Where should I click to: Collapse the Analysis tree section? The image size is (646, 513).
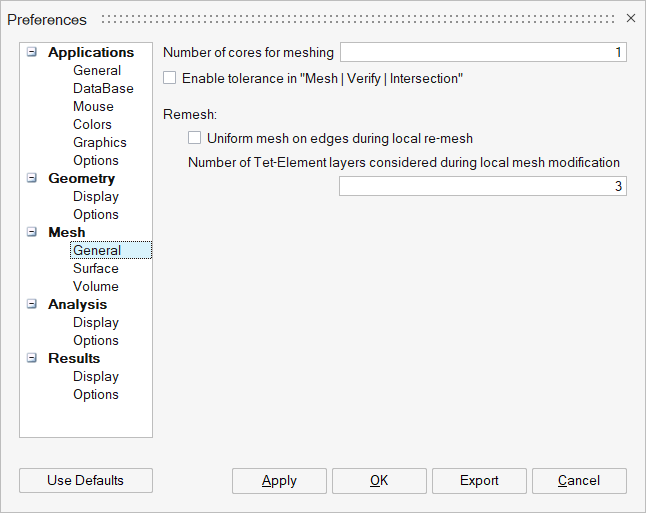tap(32, 304)
